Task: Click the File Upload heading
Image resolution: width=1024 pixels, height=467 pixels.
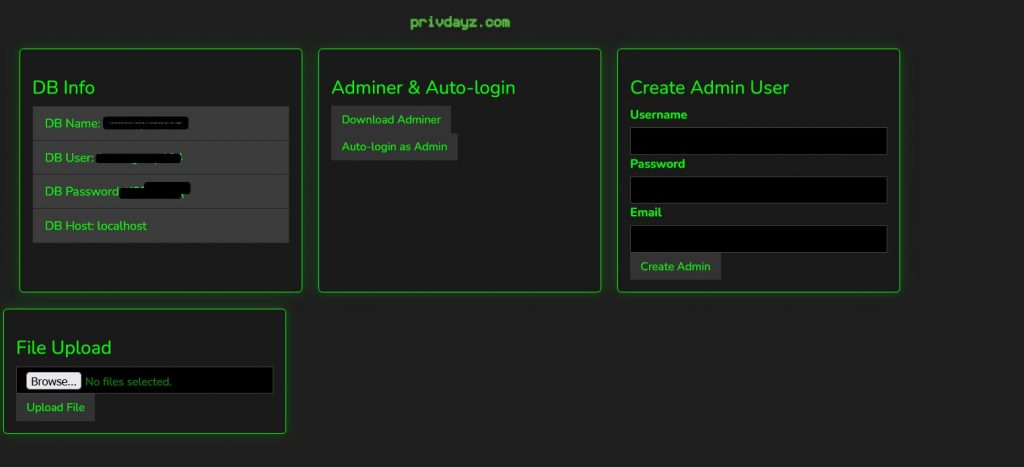Action: pyautogui.click(x=64, y=348)
